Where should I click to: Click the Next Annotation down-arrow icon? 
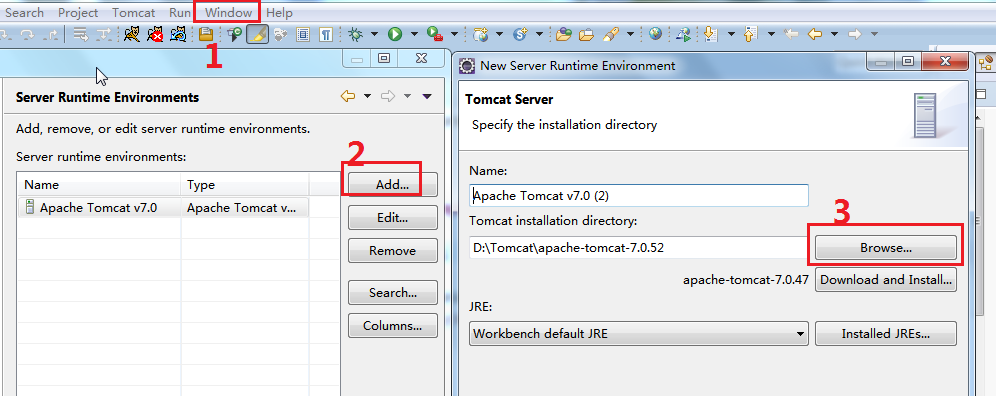pos(710,34)
